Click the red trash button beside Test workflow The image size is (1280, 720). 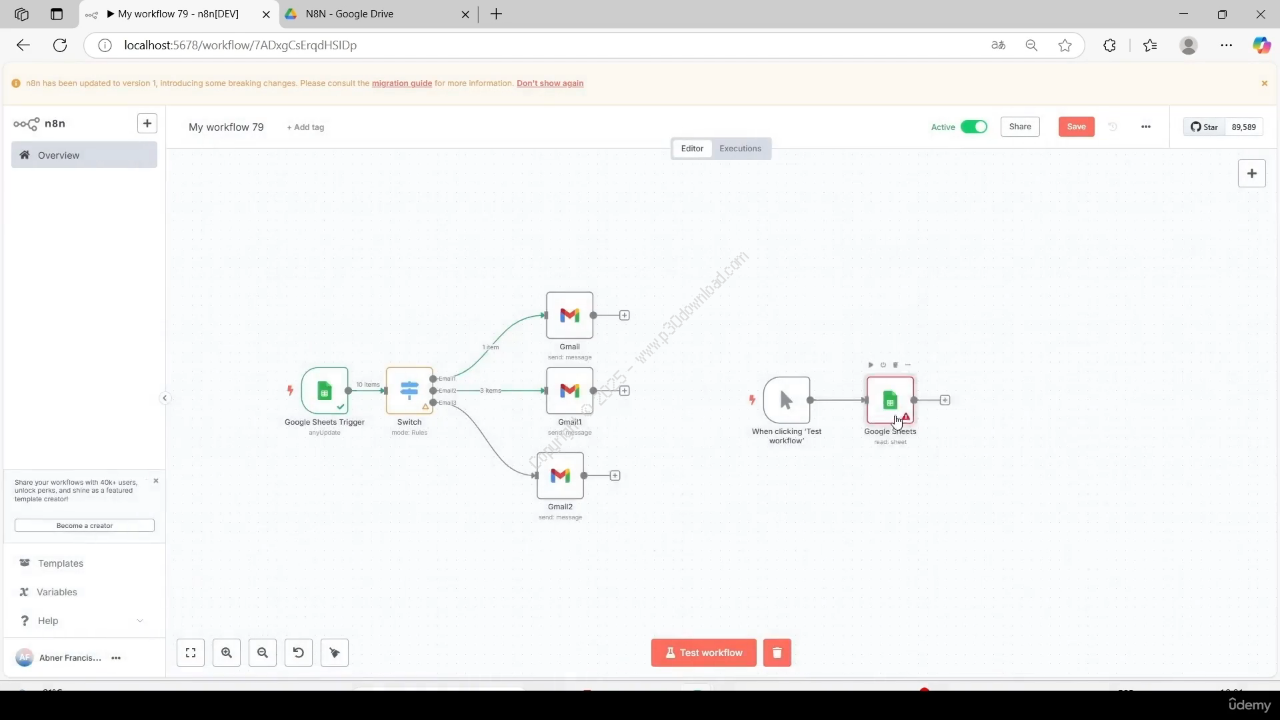(777, 653)
